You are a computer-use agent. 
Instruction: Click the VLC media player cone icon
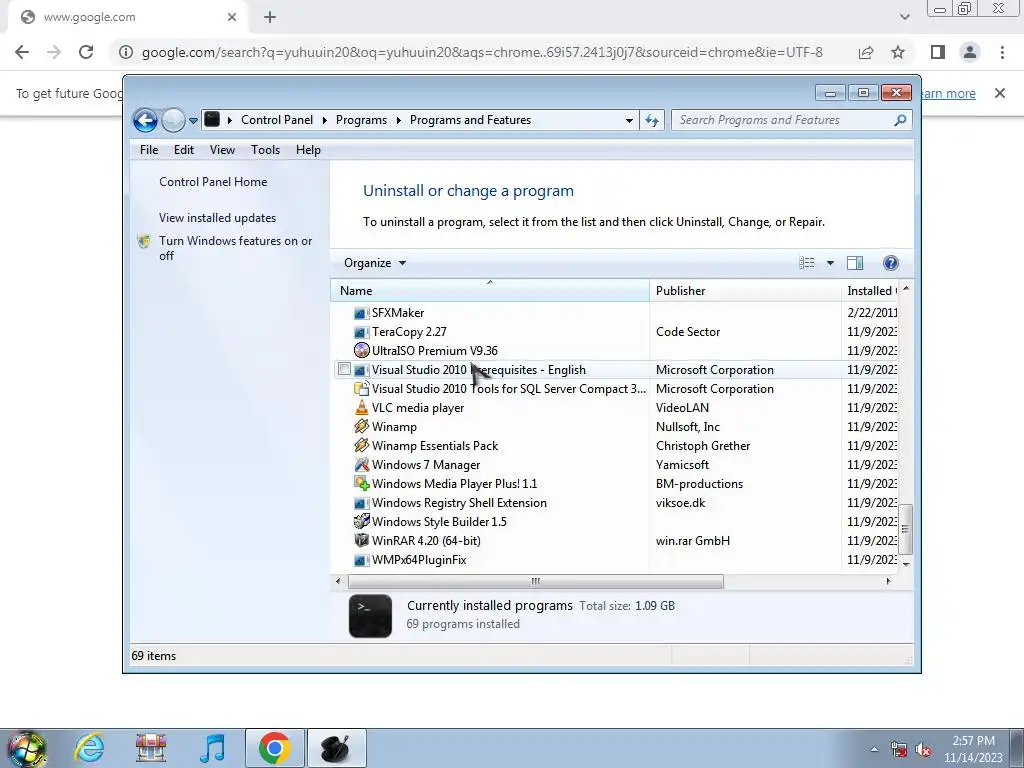click(361, 408)
